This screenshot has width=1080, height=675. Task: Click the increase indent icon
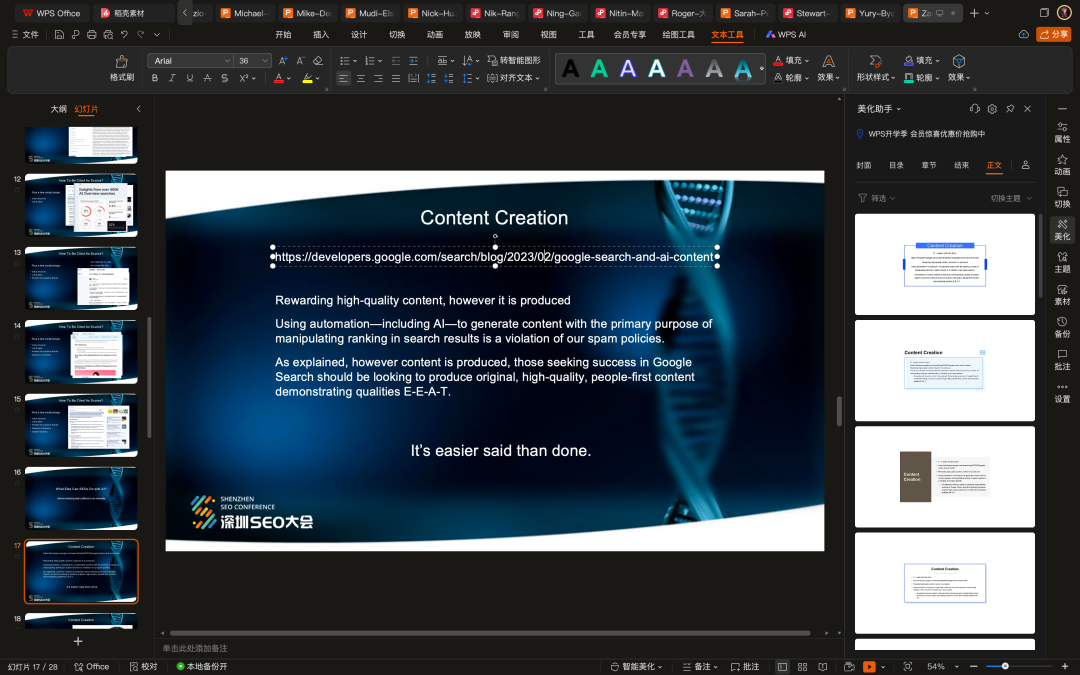pyautogui.click(x=413, y=61)
